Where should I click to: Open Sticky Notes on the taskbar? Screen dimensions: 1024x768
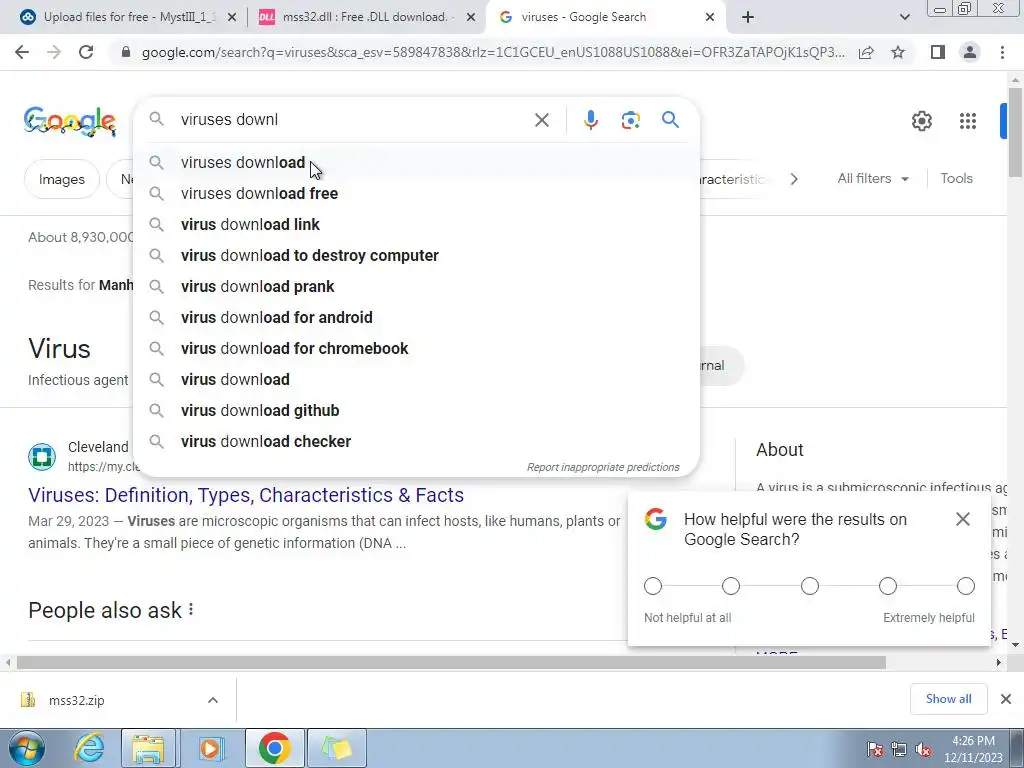337,748
